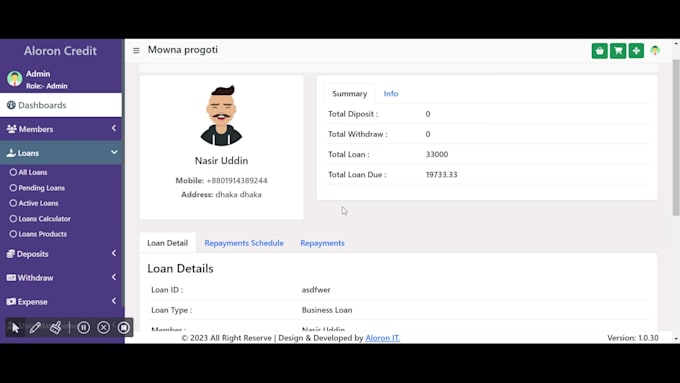Click the Expense money icon
The width and height of the screenshot is (680, 383).
[x=11, y=301]
